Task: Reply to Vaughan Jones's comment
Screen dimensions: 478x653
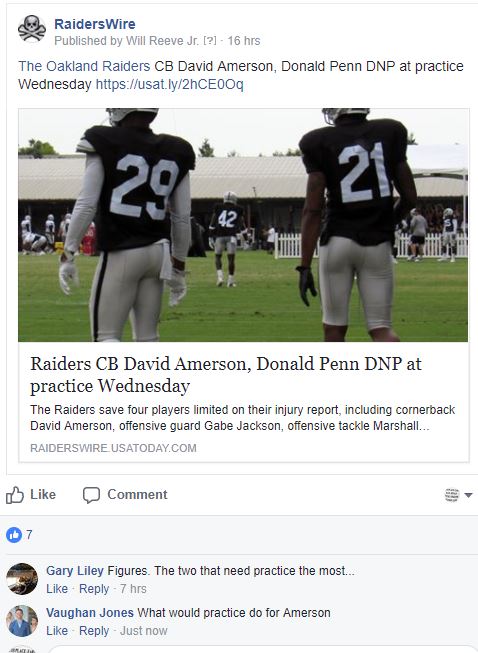Action: click(x=94, y=631)
